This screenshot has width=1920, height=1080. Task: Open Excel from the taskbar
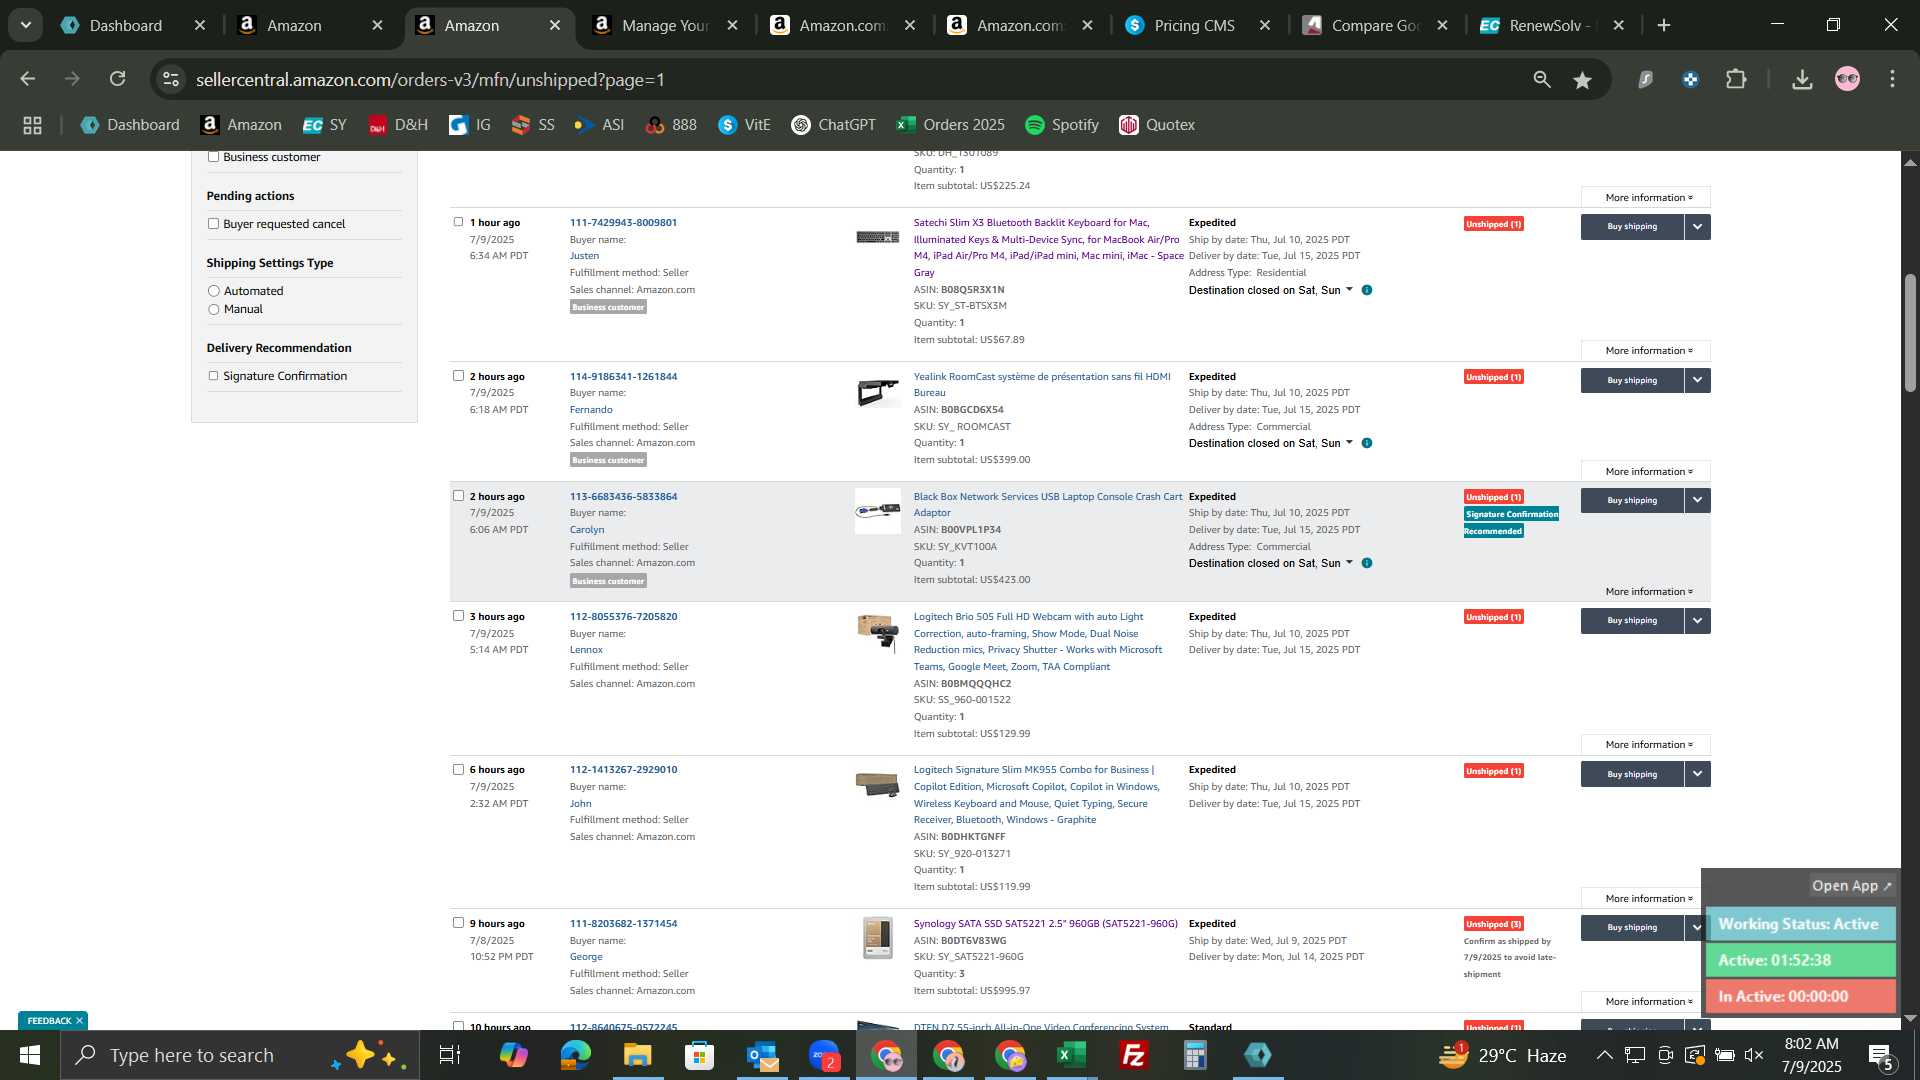1071,1055
